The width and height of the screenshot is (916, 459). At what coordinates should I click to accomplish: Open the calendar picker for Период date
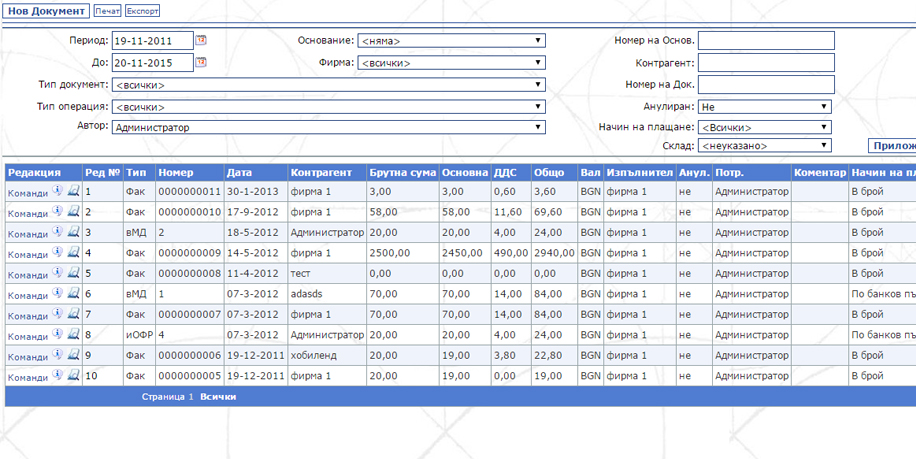pos(201,41)
